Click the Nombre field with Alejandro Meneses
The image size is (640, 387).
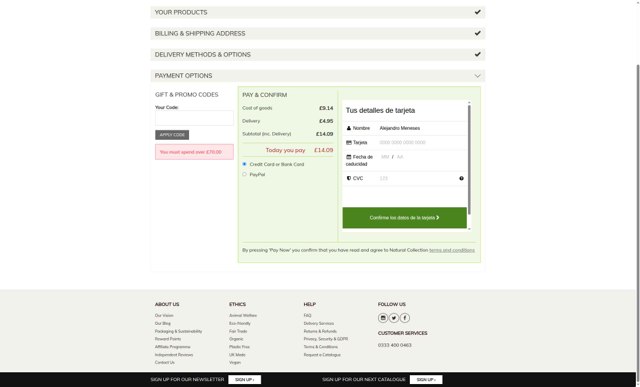click(422, 128)
